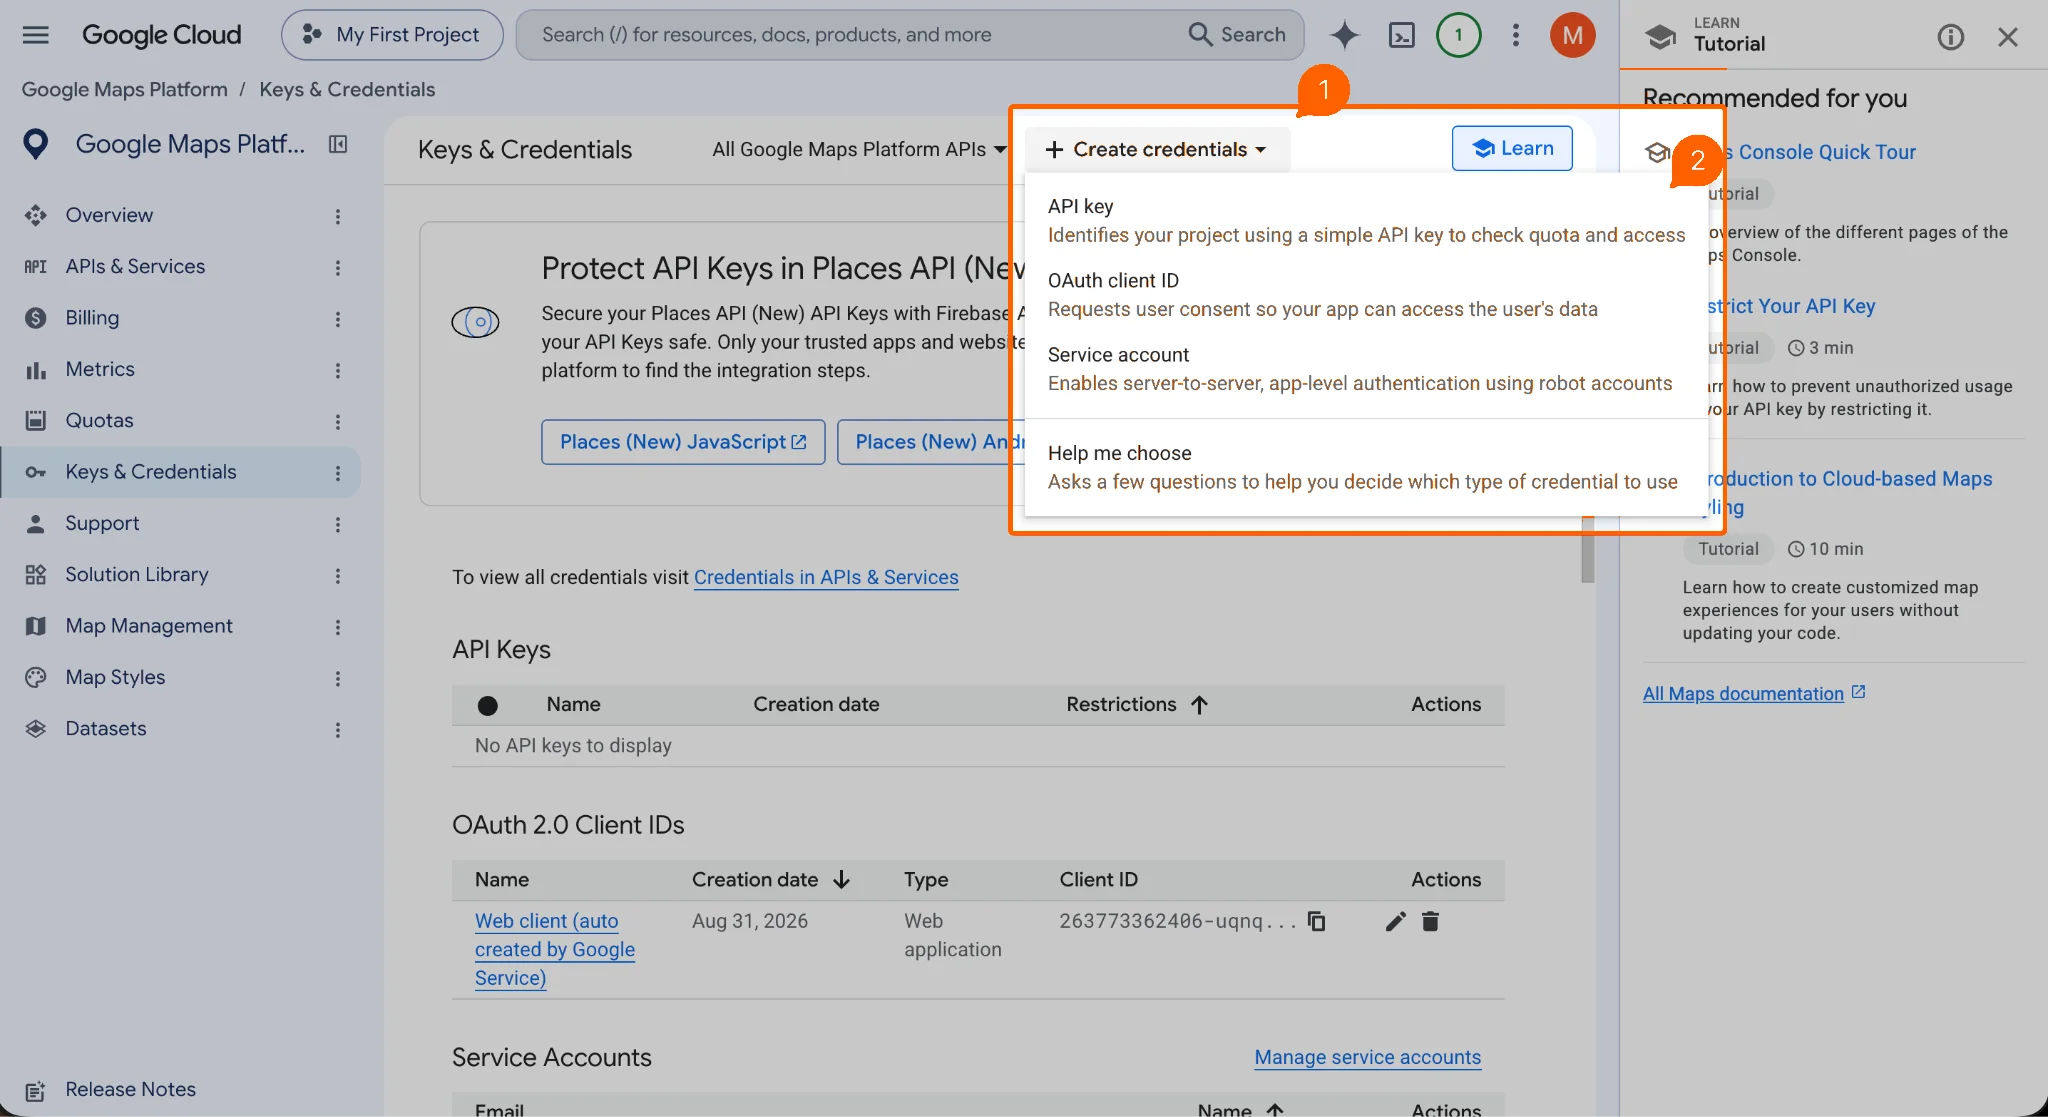Viewport: 2048px width, 1117px height.
Task: Open Map Styles three-dot menu
Action: point(338,678)
